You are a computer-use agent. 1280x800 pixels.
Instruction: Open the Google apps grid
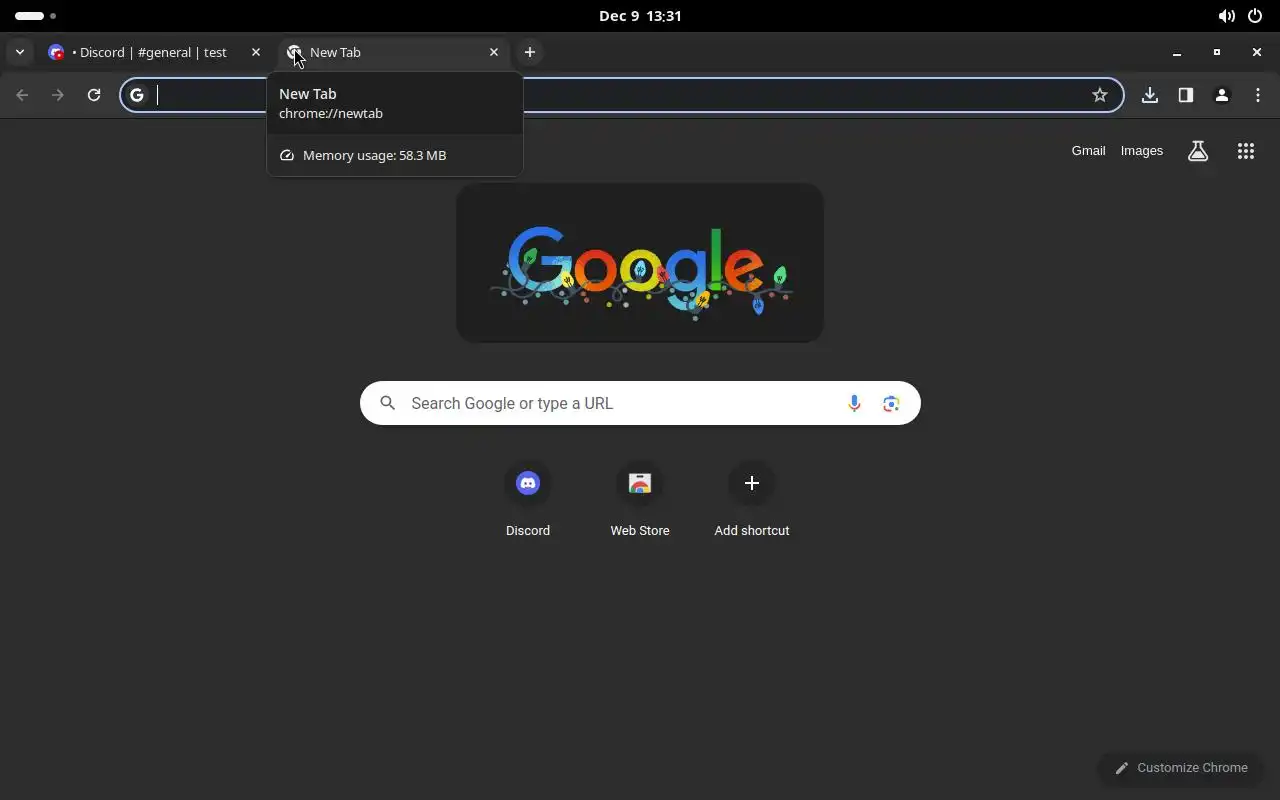pos(1246,151)
